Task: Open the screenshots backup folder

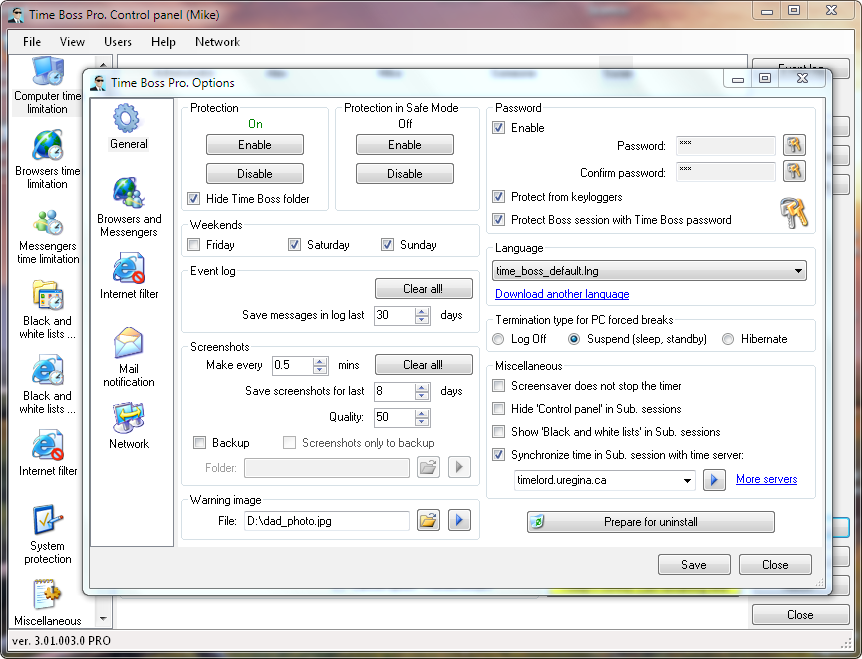Action: point(459,467)
